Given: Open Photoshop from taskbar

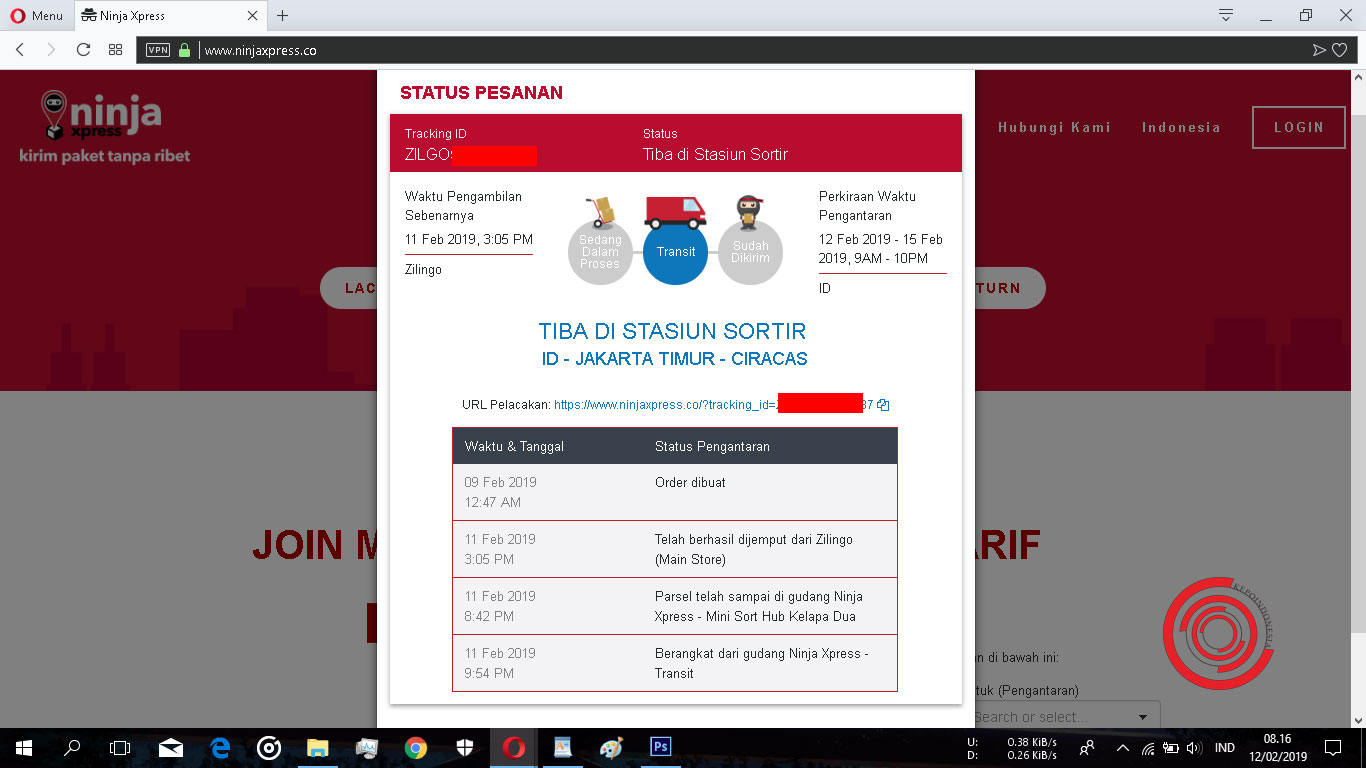Looking at the screenshot, I should pos(660,748).
